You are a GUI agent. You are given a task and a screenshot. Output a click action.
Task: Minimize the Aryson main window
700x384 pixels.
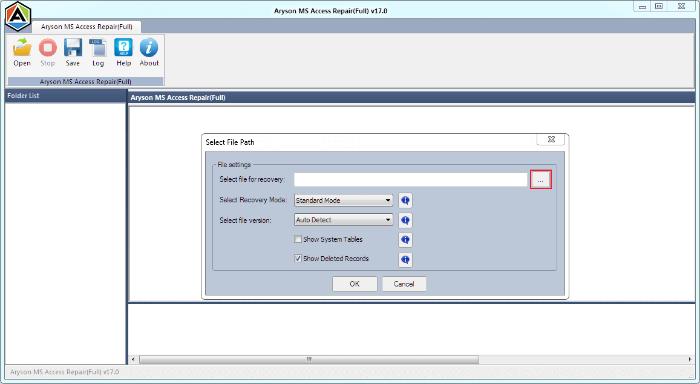642,6
